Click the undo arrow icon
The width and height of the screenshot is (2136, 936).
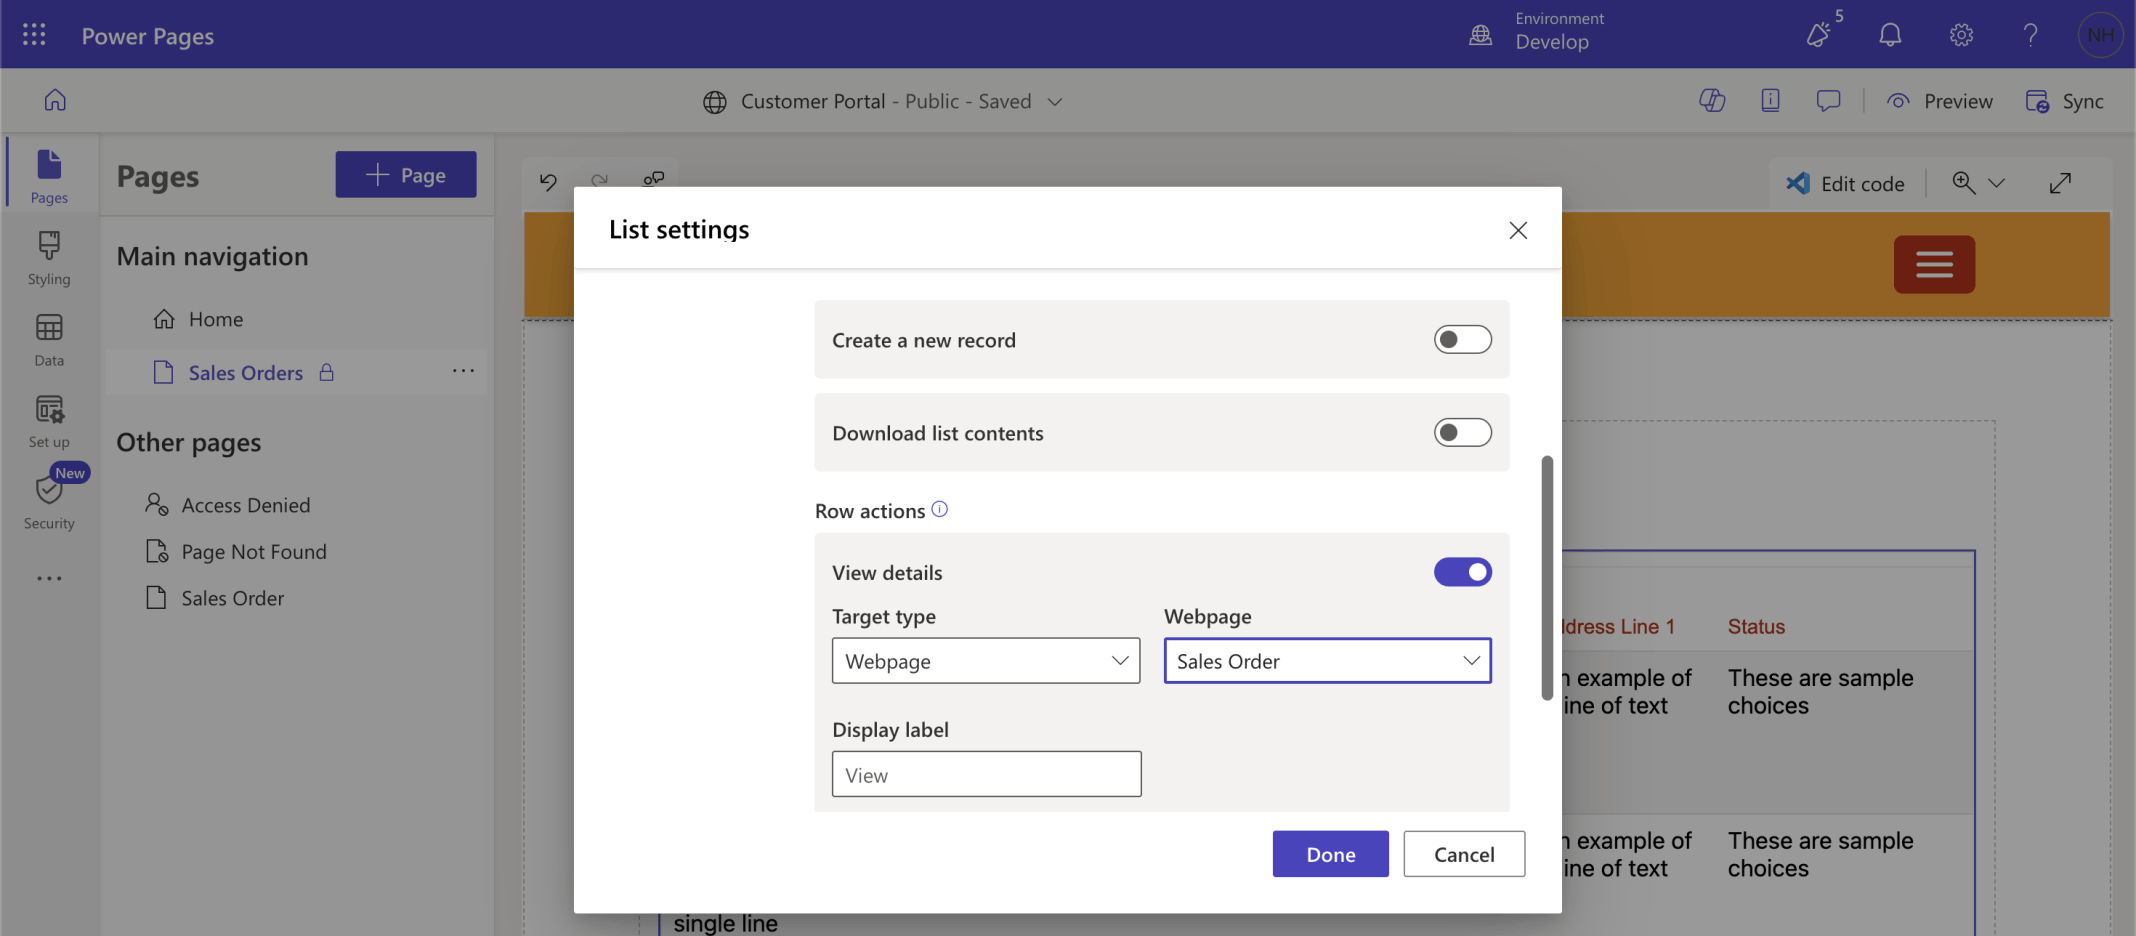click(x=548, y=182)
